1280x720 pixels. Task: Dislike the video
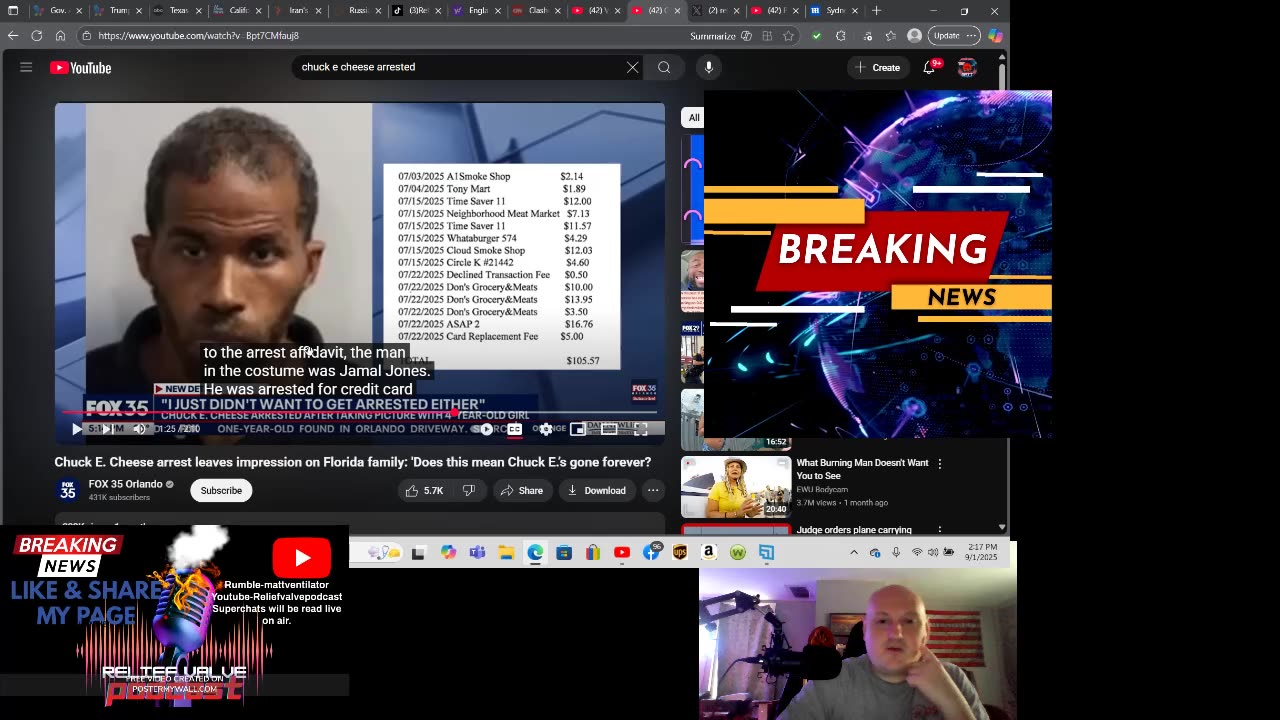point(468,490)
